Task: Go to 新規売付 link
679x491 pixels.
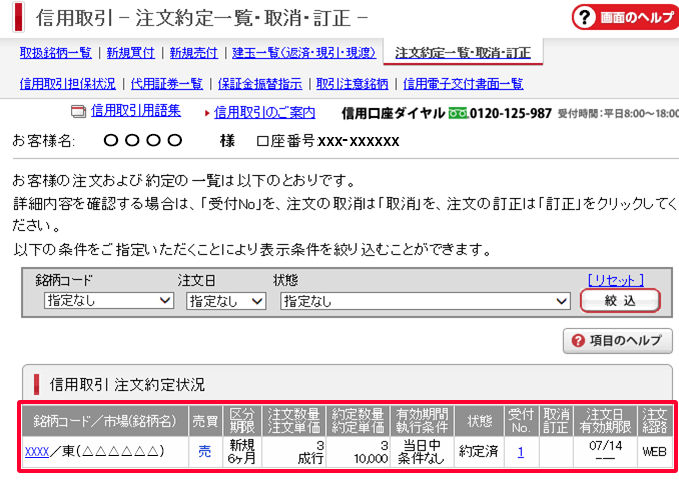Action: 194,53
